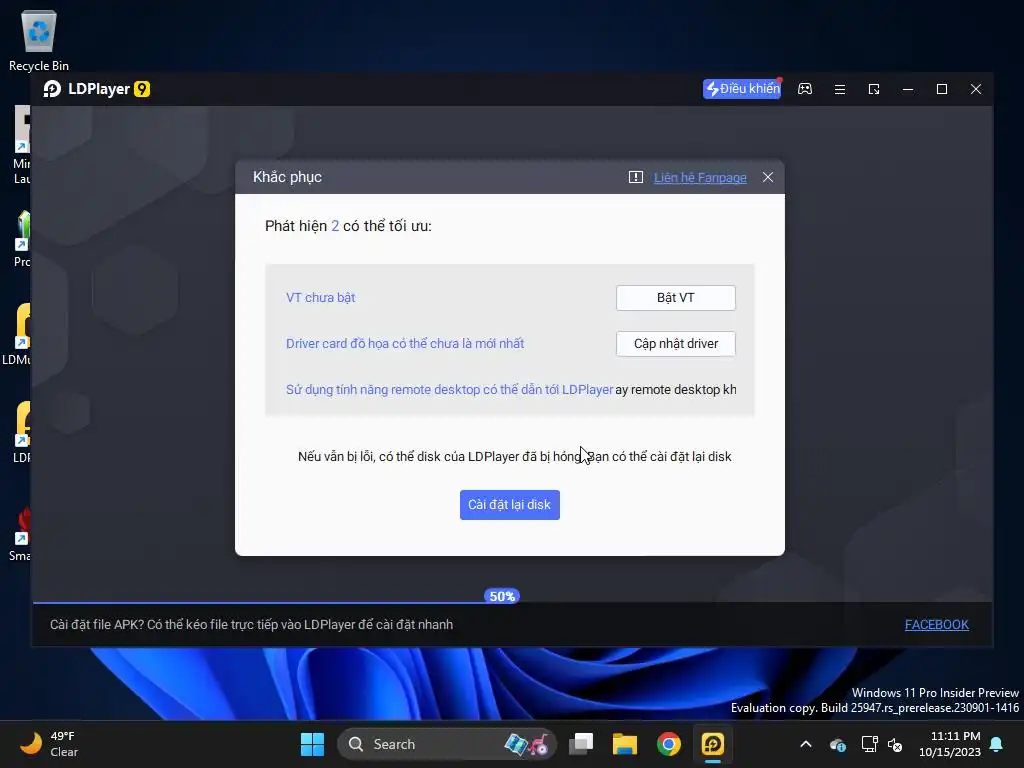Screen dimensions: 1024x768
Task: Click the Cập nhật driver button
Action: (x=675, y=344)
